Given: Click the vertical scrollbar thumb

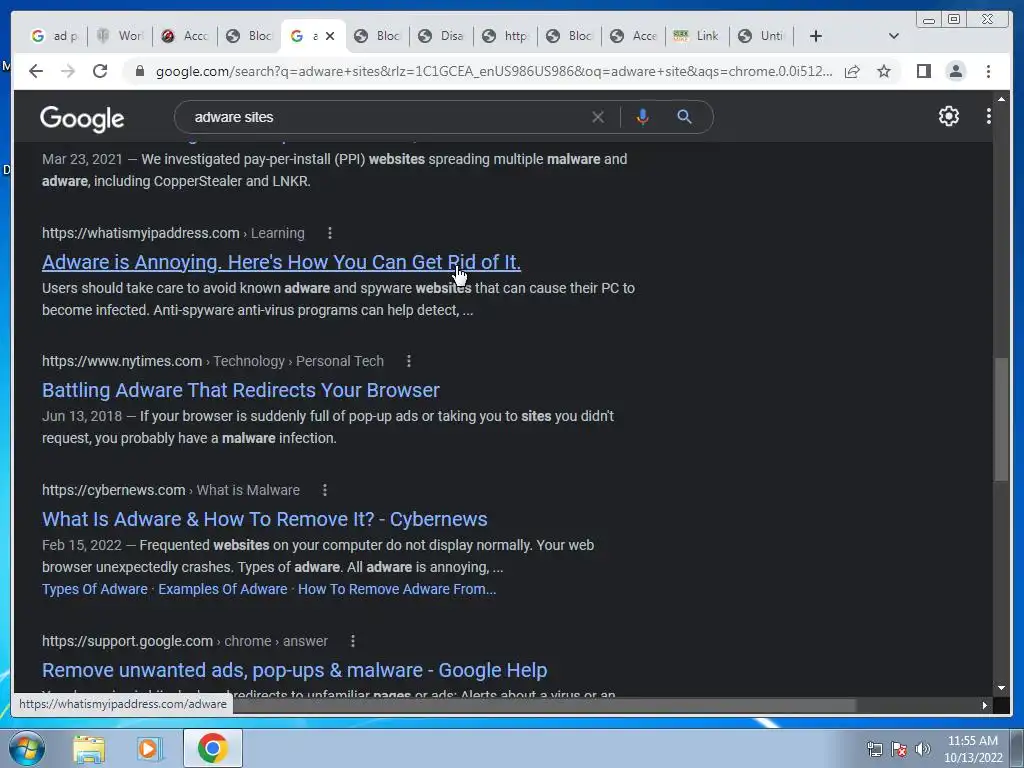Looking at the screenshot, I should (x=1001, y=420).
